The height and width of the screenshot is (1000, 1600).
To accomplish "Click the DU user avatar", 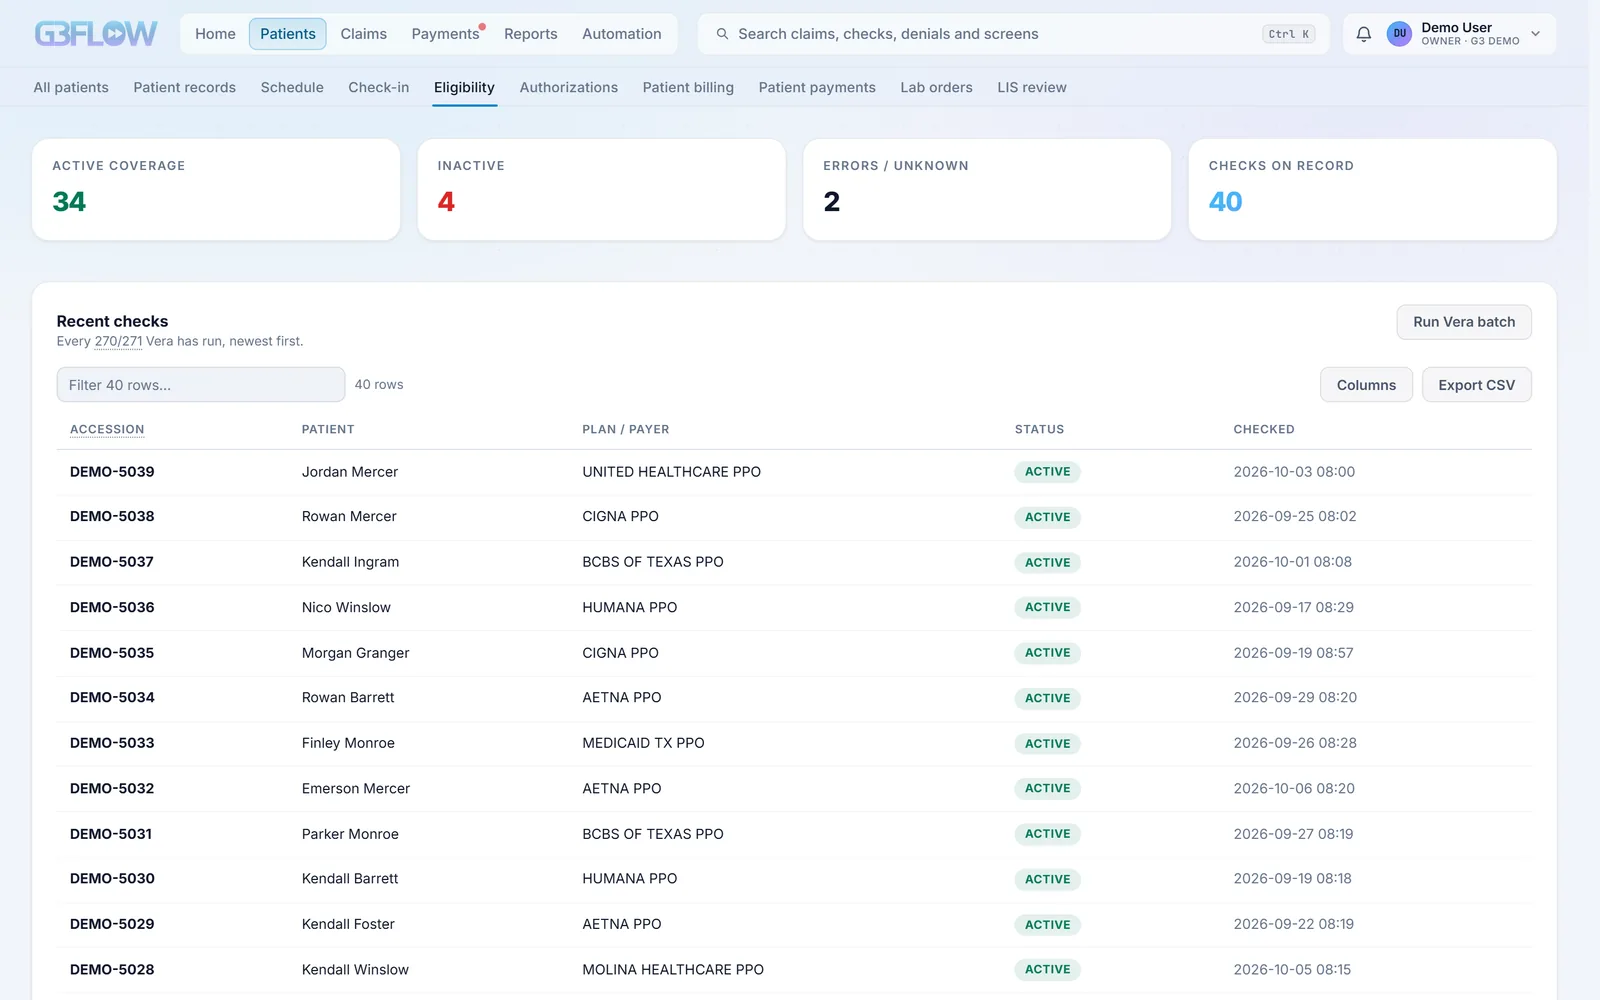I will click(1399, 34).
